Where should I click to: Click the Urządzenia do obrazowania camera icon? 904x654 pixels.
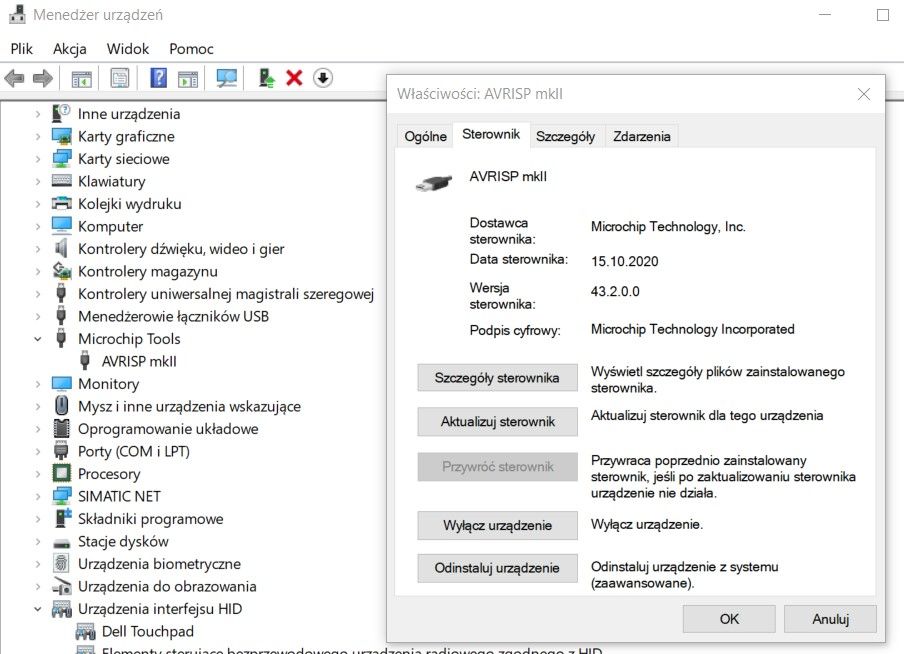pos(61,586)
